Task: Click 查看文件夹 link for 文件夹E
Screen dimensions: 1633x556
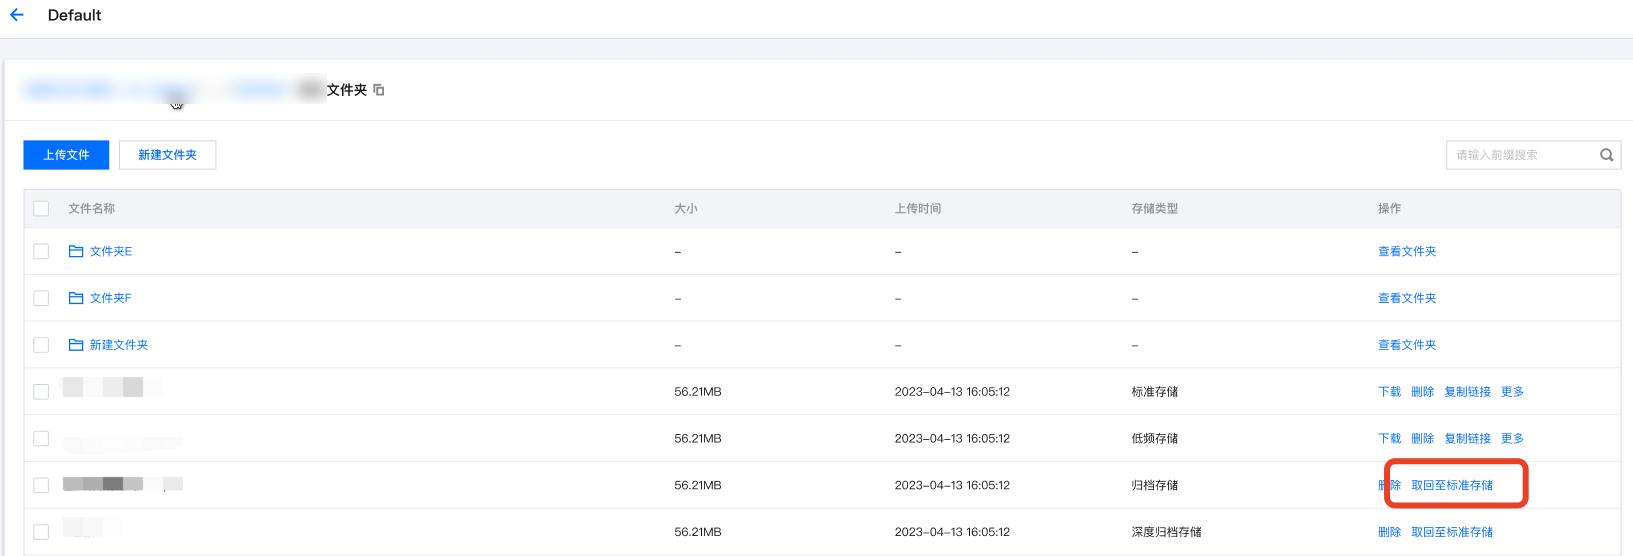Action: [x=1407, y=252]
